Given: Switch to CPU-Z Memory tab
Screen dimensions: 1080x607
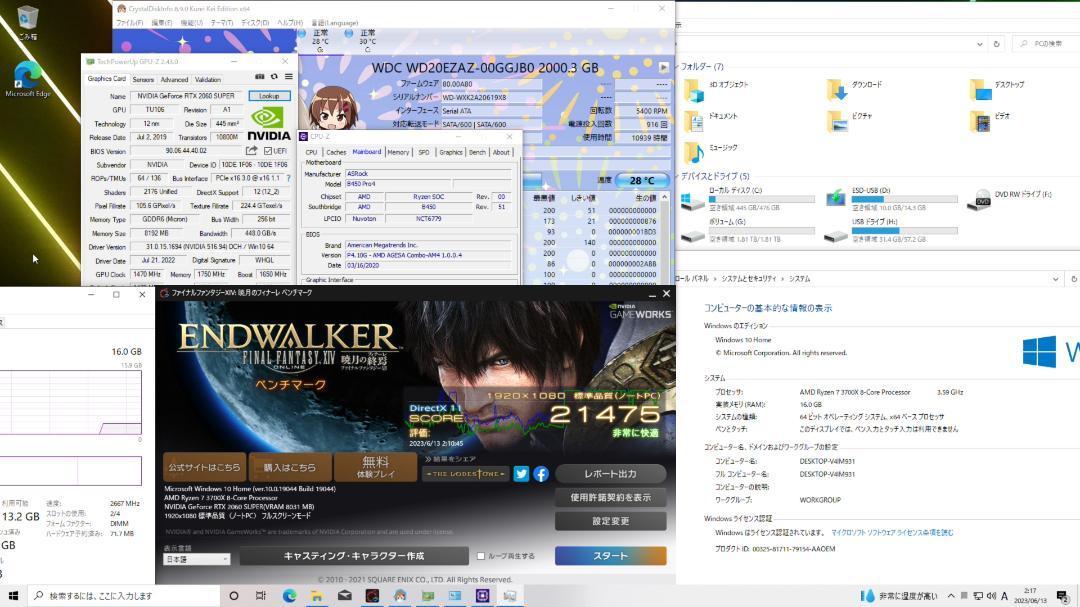Looking at the screenshot, I should 398,152.
